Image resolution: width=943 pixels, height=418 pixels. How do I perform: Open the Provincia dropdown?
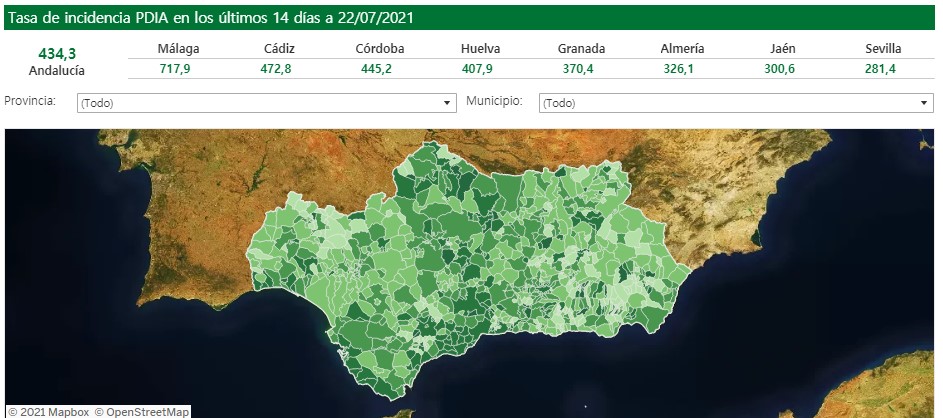point(266,103)
